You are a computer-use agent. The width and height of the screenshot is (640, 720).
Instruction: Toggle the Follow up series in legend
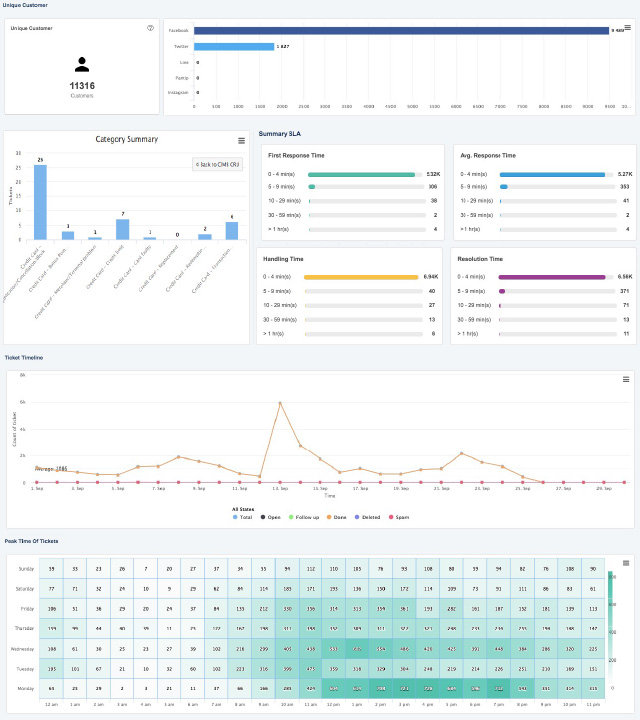click(306, 517)
